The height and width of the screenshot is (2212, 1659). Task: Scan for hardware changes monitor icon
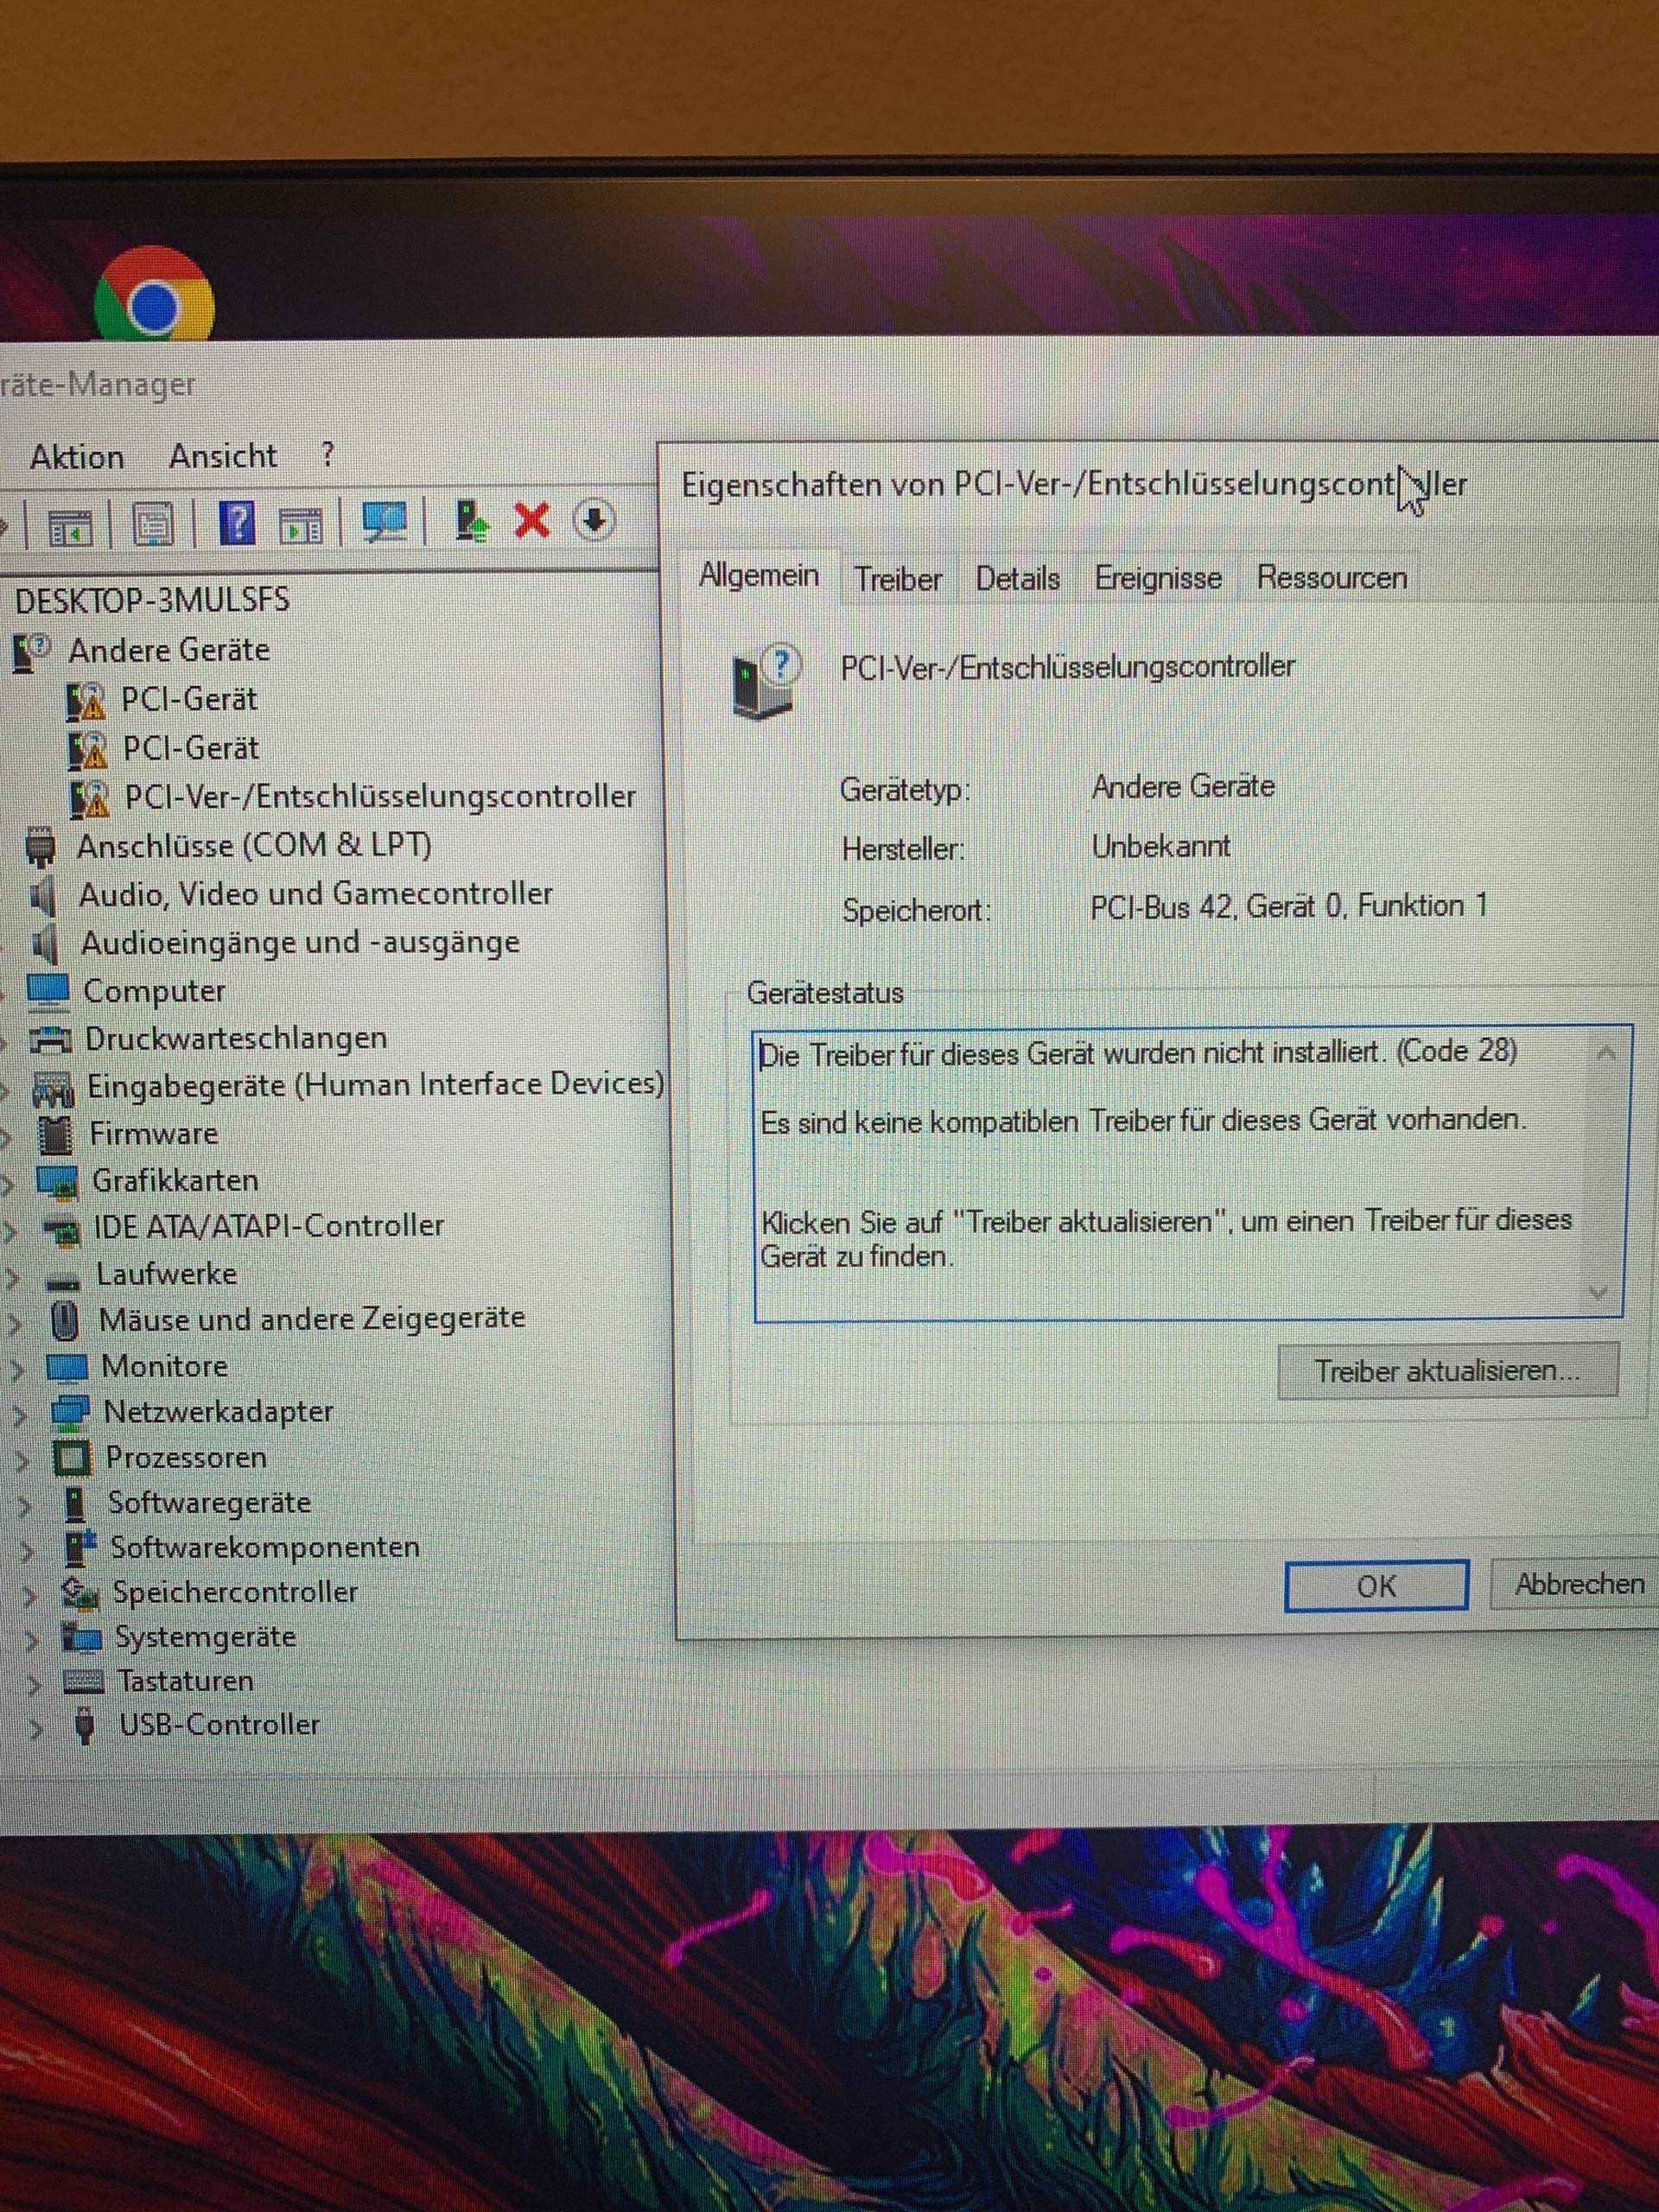[384, 522]
